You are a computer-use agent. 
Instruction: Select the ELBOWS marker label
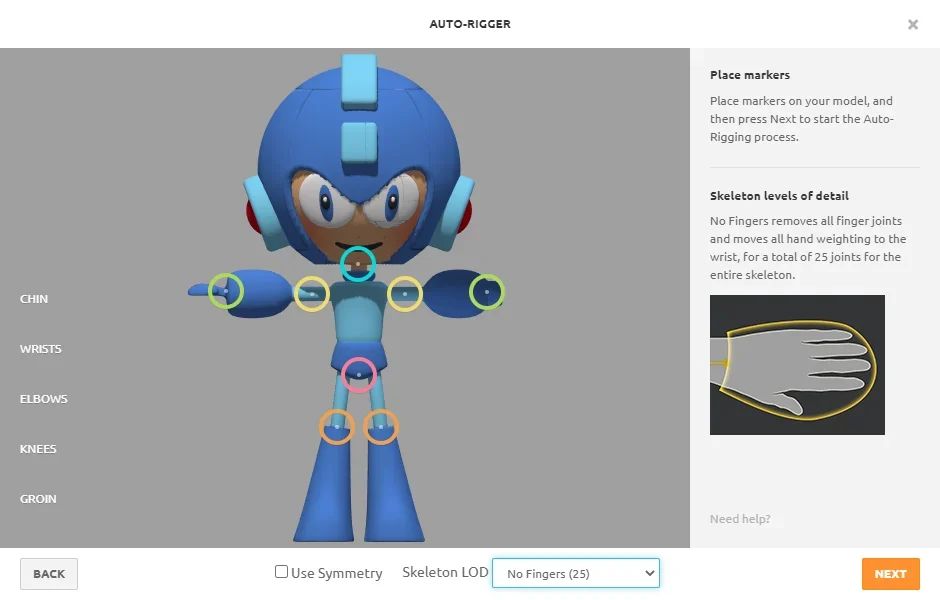pos(43,399)
